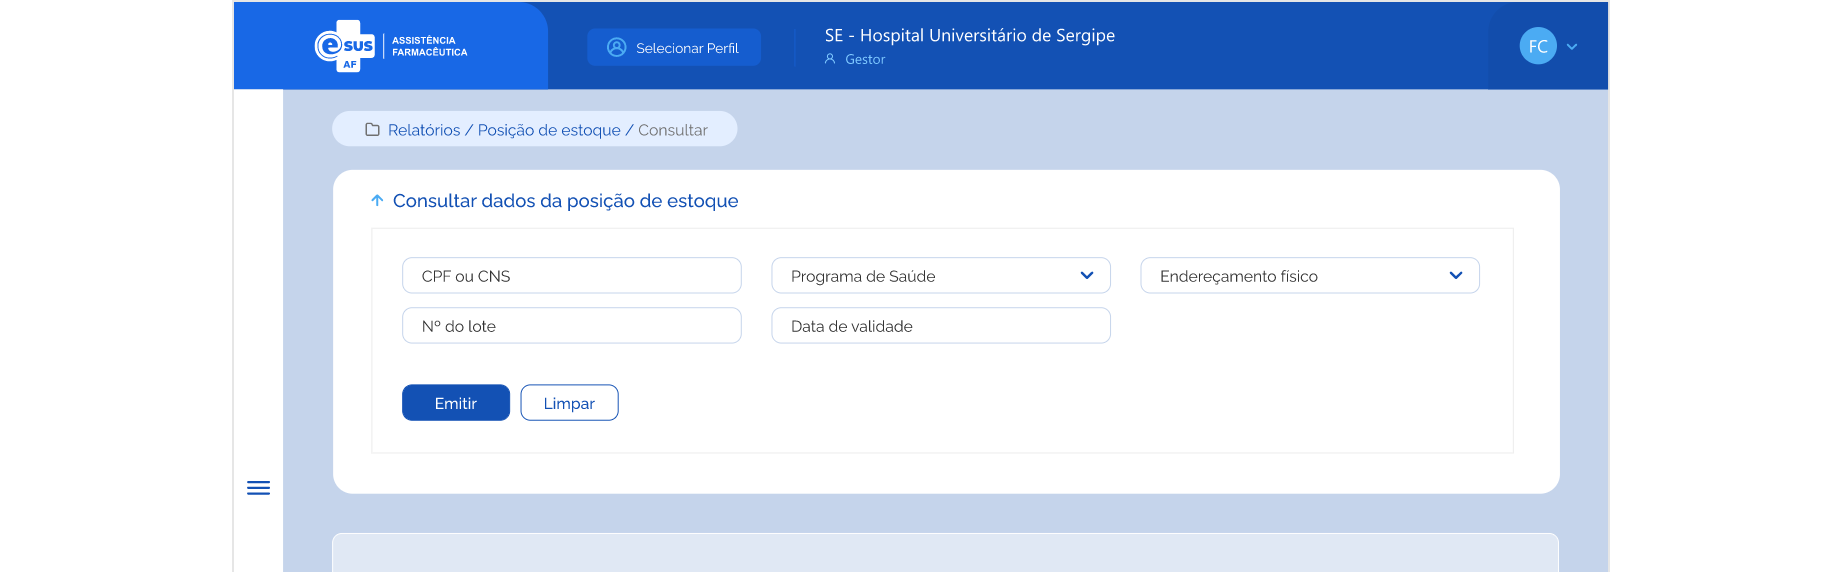
Task: Click the FC user avatar
Action: [x=1537, y=46]
